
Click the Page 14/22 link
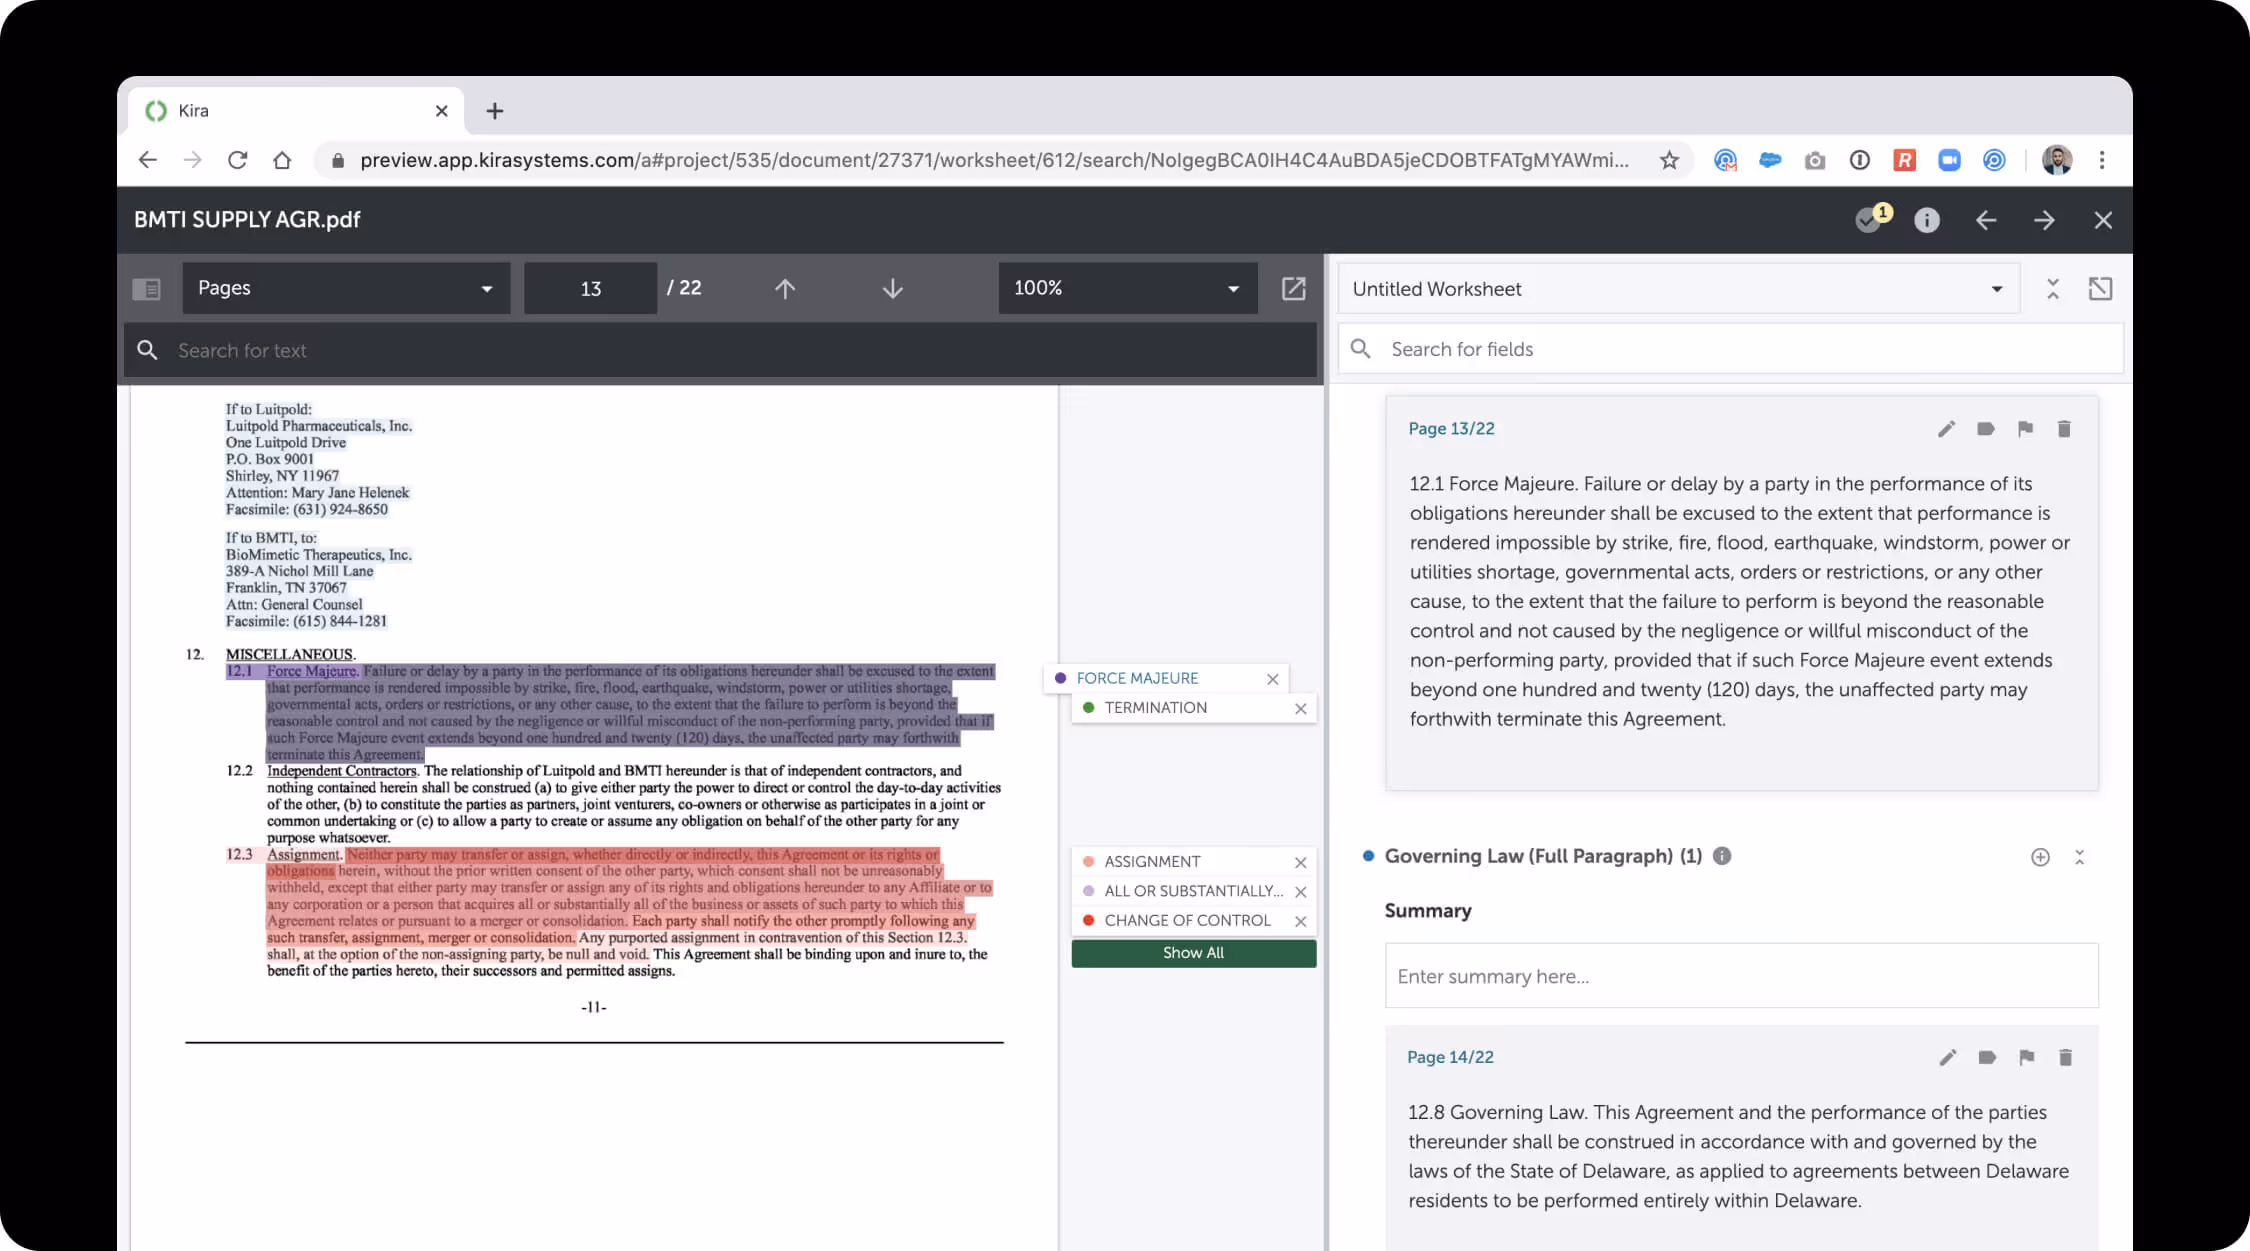(1449, 1057)
